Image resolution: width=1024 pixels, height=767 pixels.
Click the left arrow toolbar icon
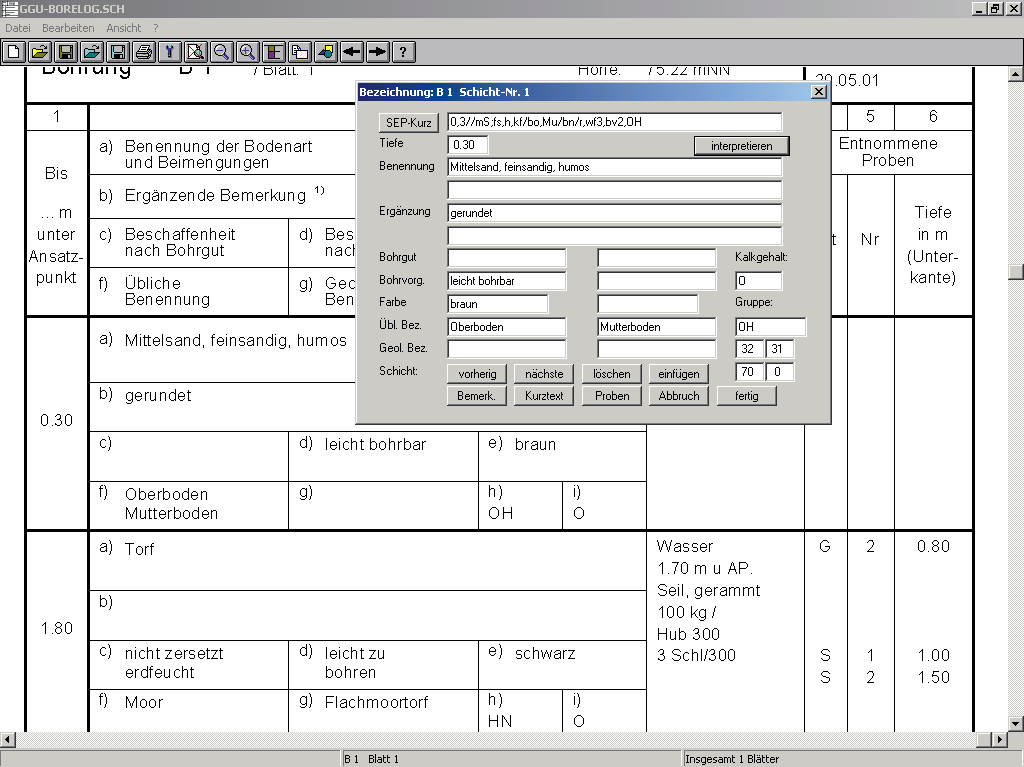(x=352, y=52)
